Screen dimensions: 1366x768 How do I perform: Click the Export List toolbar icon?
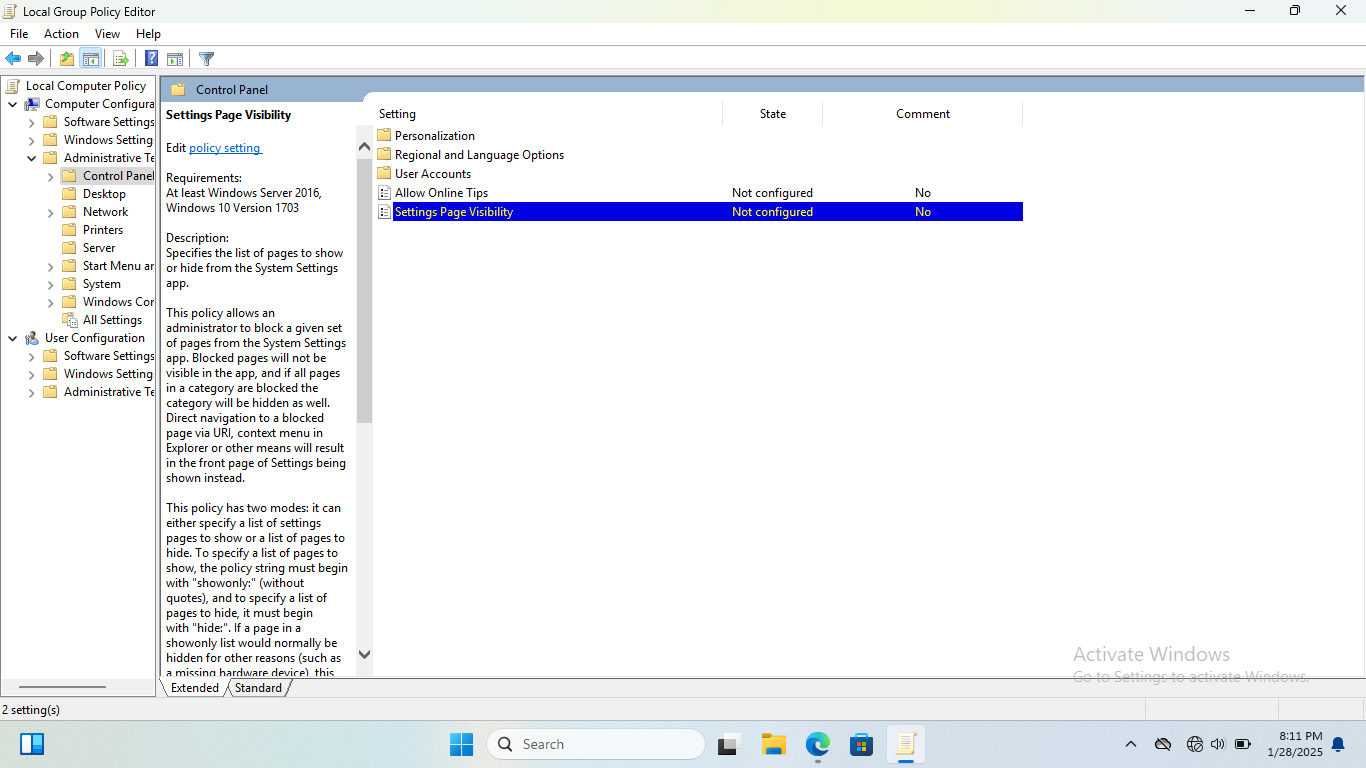tap(120, 59)
